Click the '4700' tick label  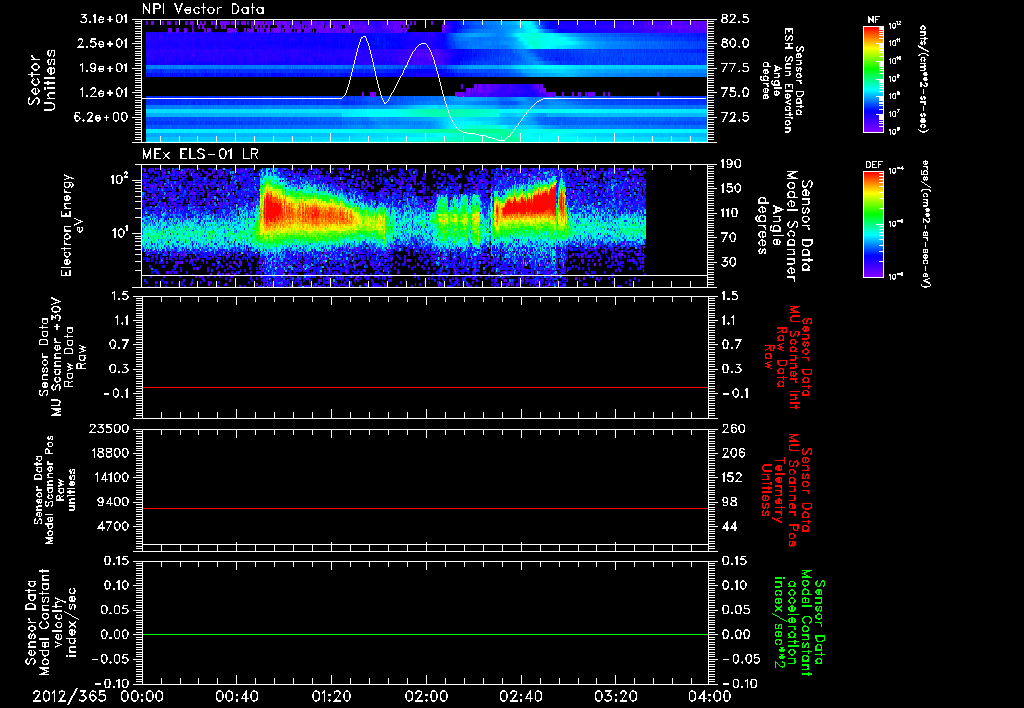[114, 526]
